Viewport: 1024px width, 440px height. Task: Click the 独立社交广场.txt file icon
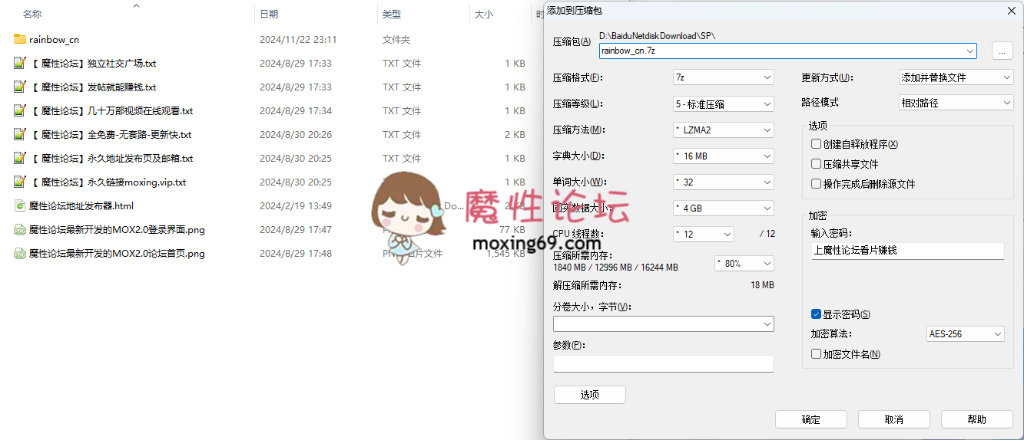[20, 63]
